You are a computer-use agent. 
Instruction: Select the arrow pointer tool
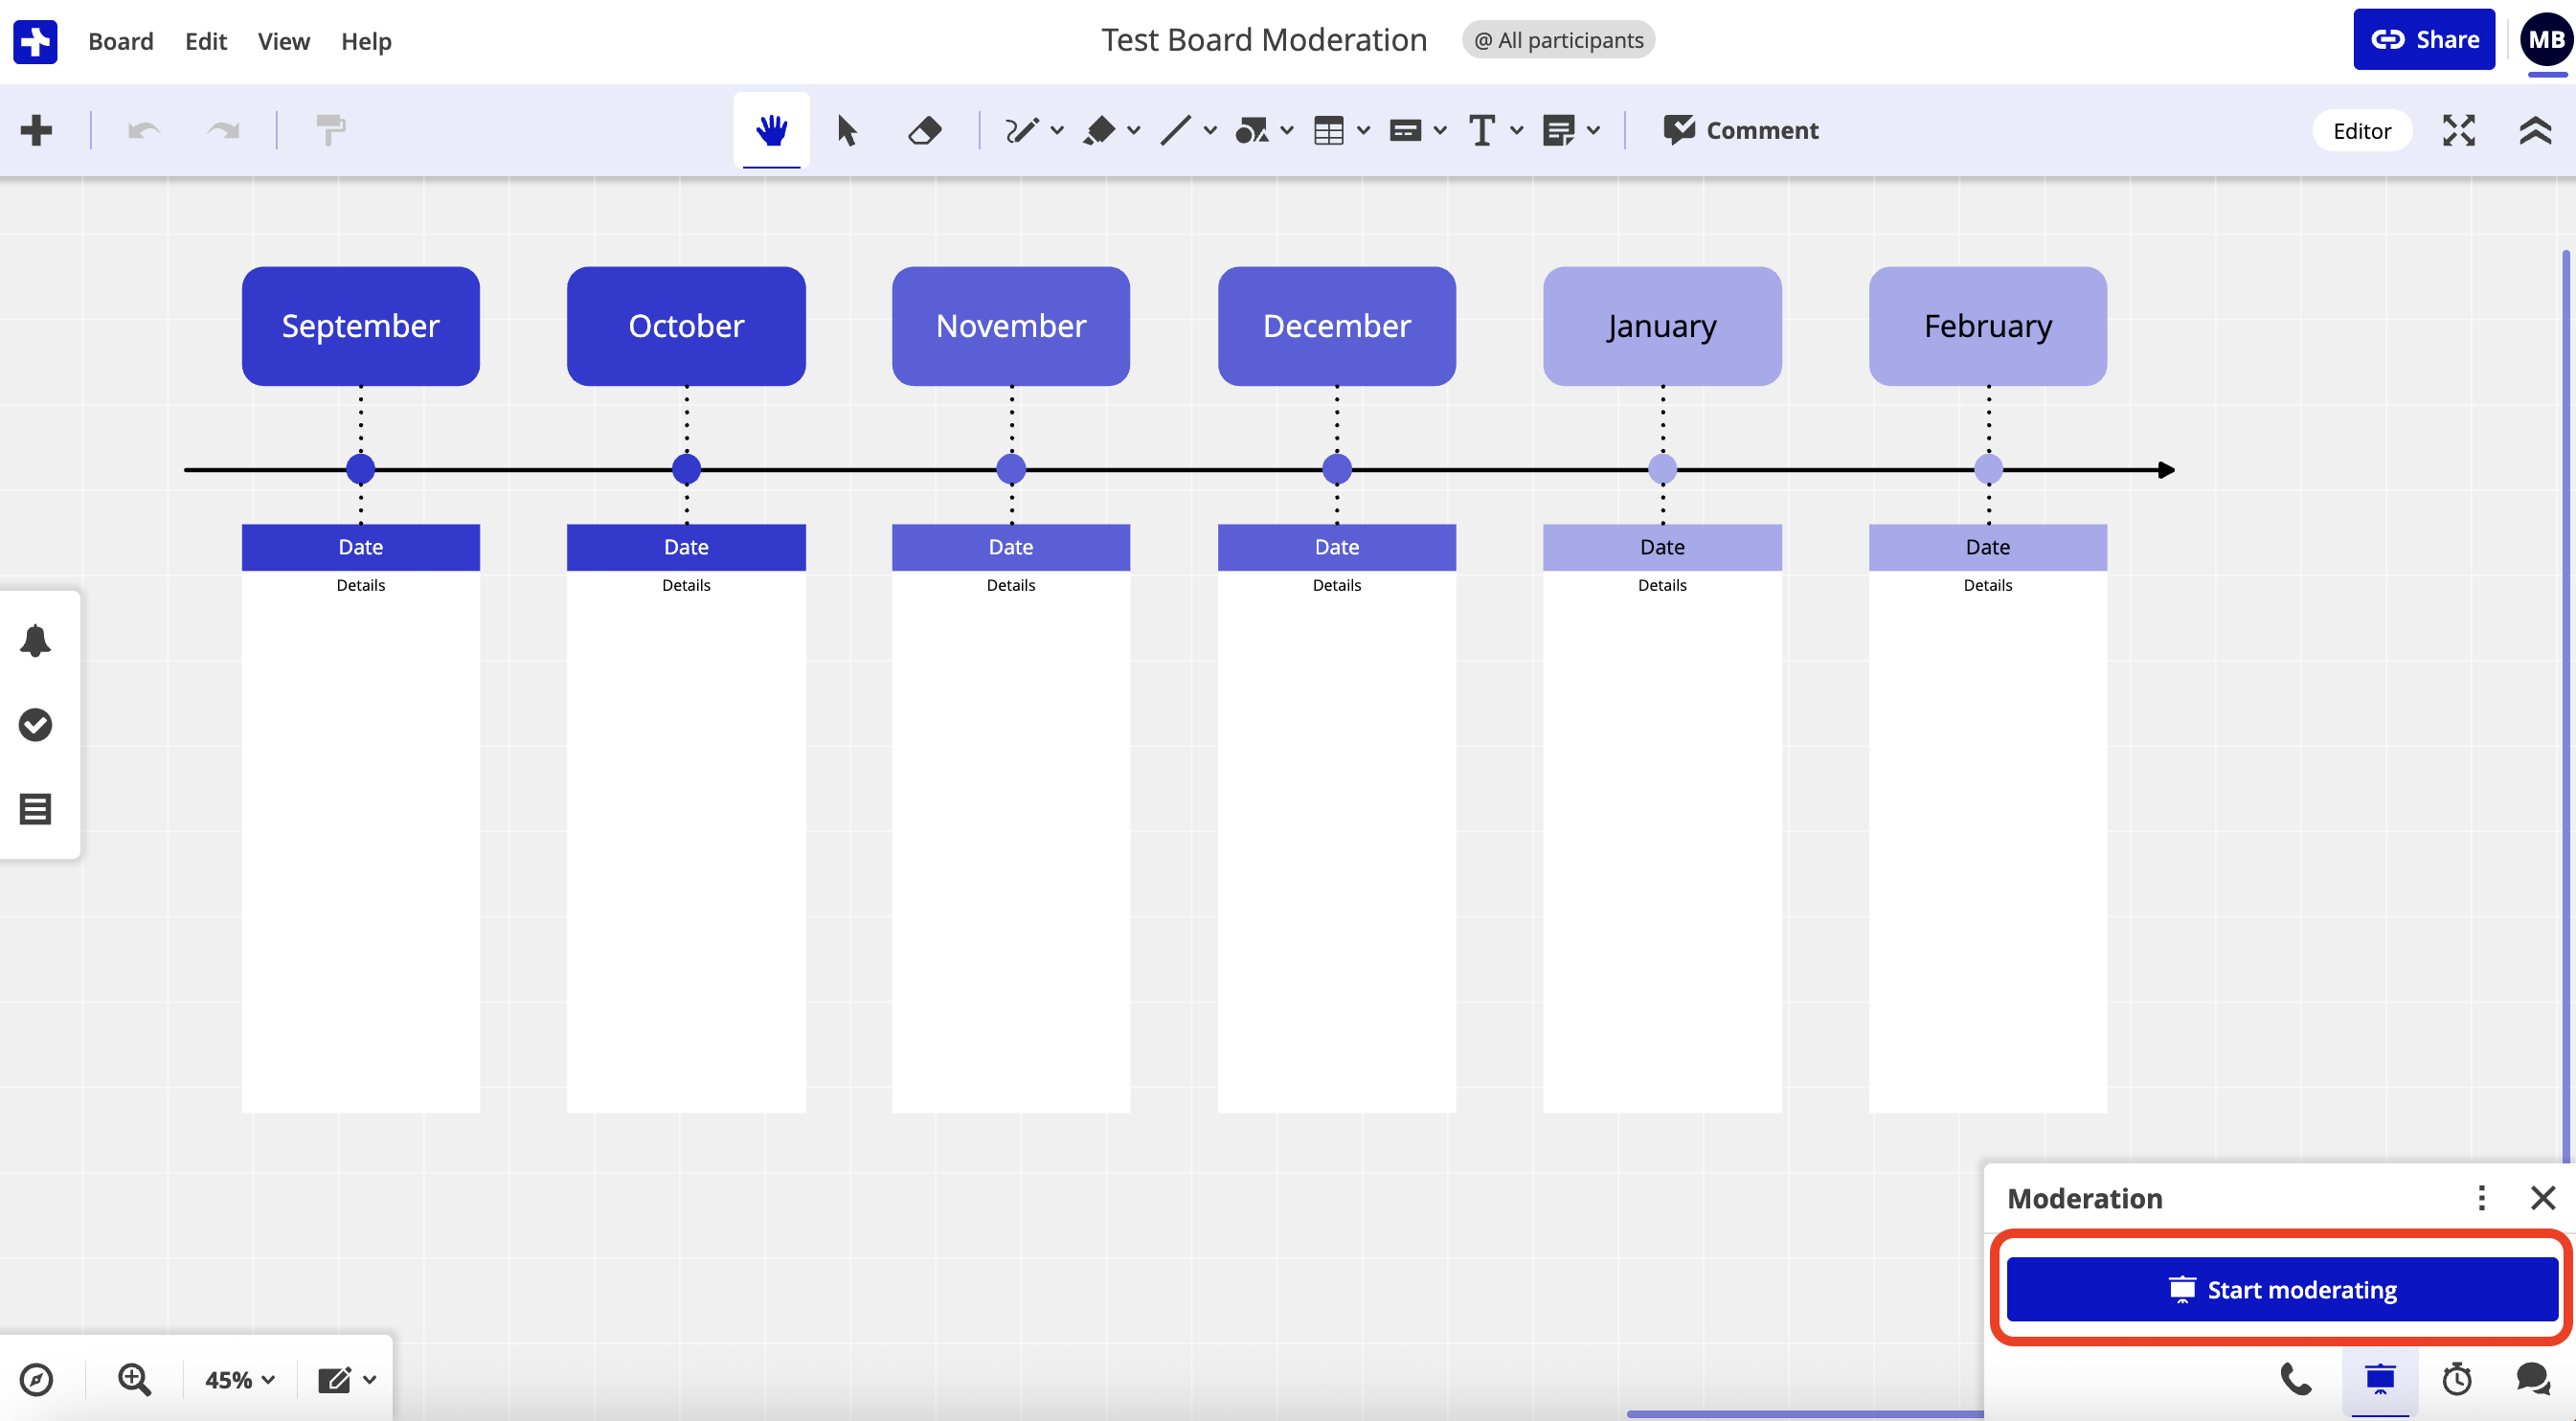point(846,130)
